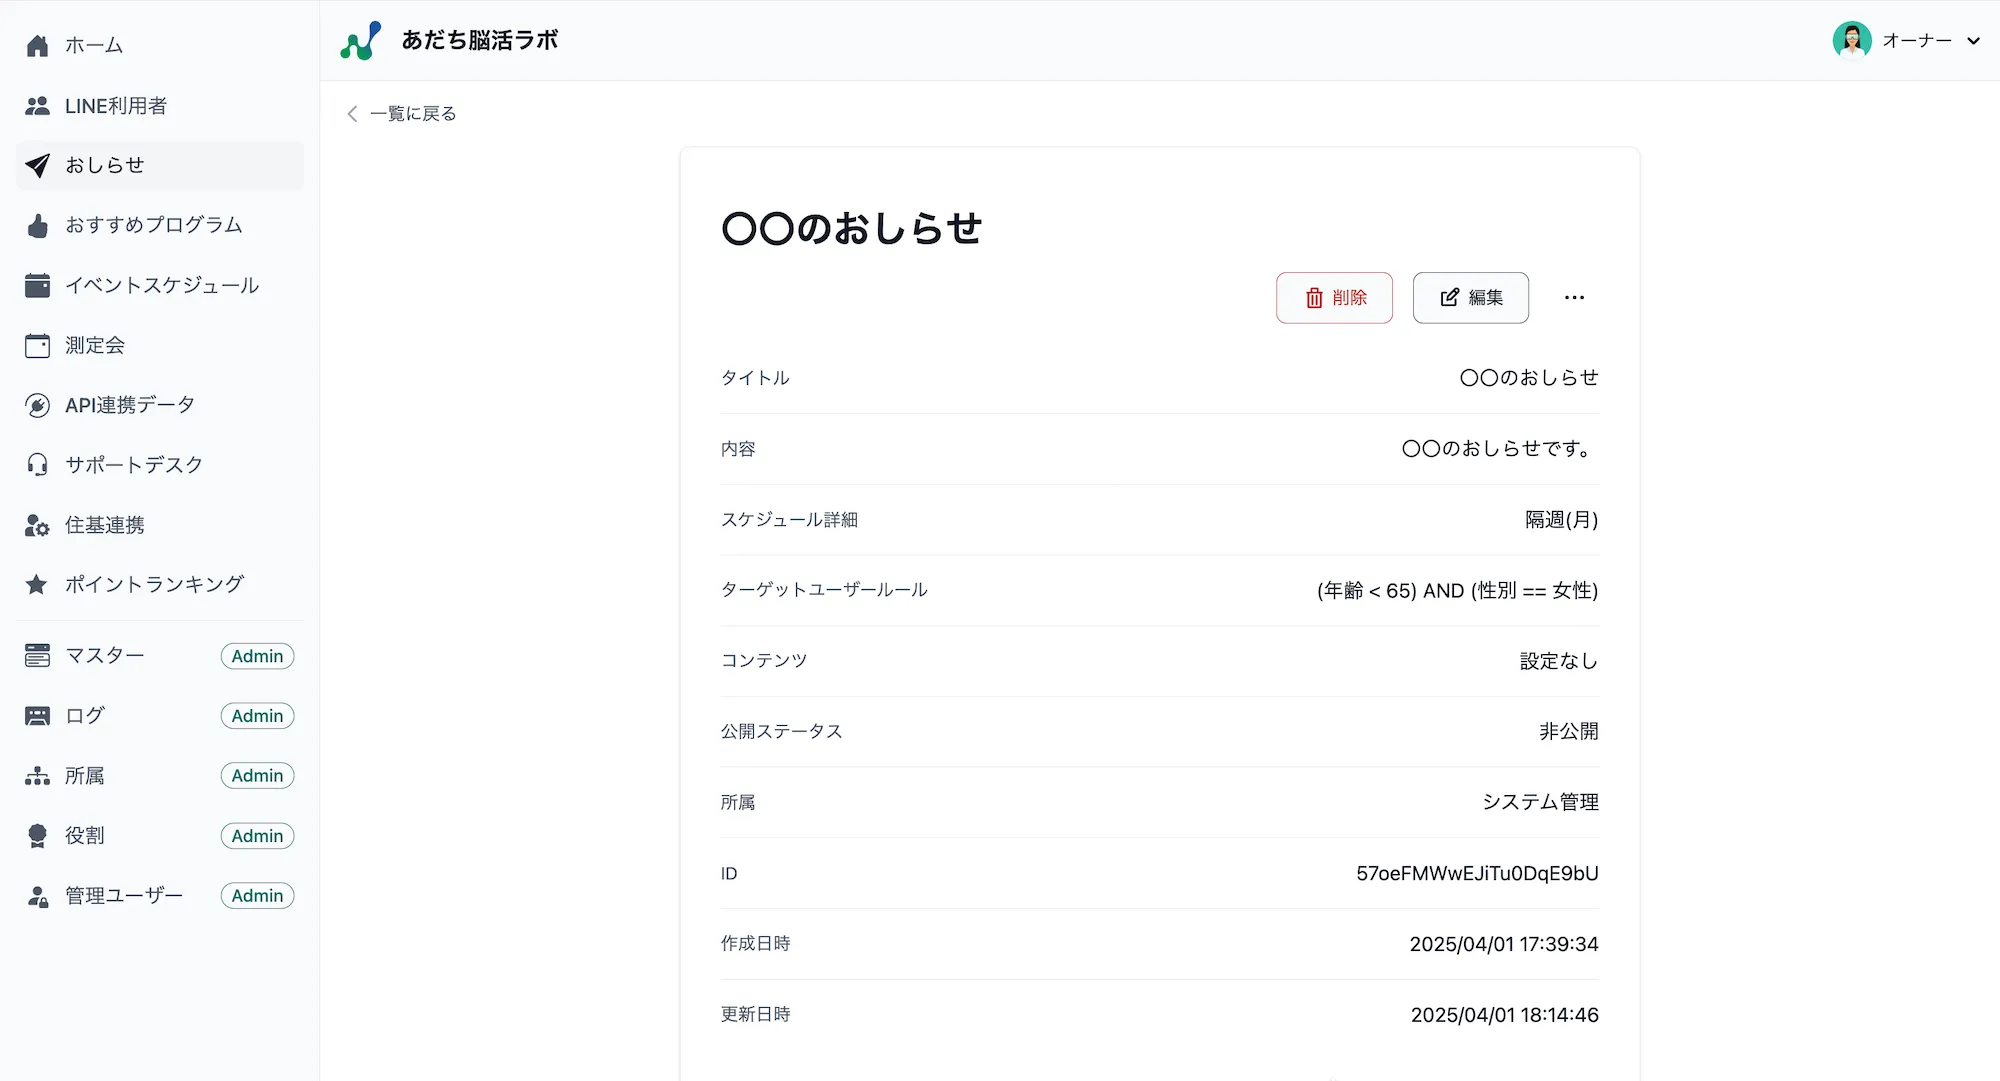Click the Admin badge beside 役割
The width and height of the screenshot is (2000, 1081).
point(257,836)
